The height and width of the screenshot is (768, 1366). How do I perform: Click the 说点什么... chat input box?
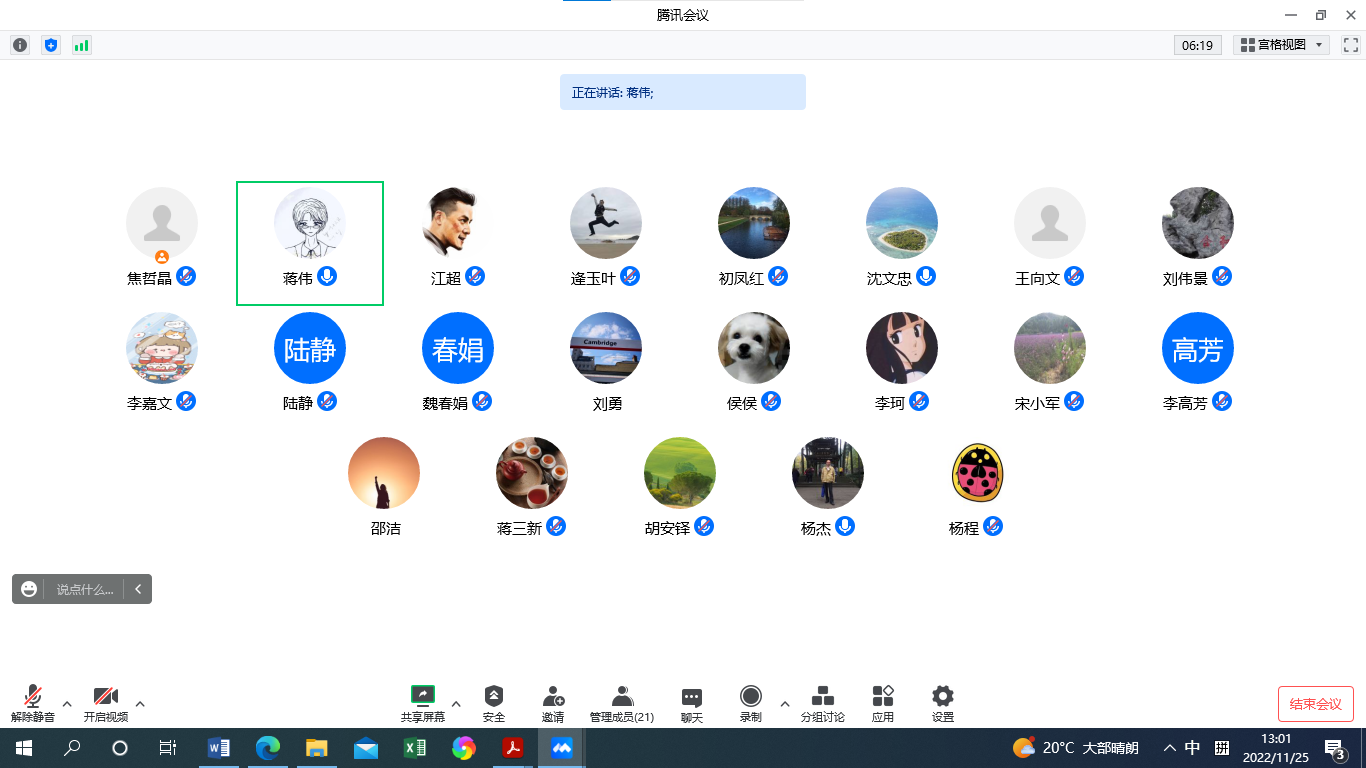[x=84, y=590]
